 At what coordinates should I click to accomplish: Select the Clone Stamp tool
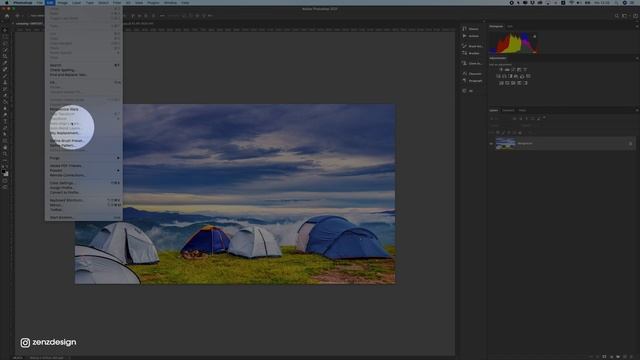point(5,82)
